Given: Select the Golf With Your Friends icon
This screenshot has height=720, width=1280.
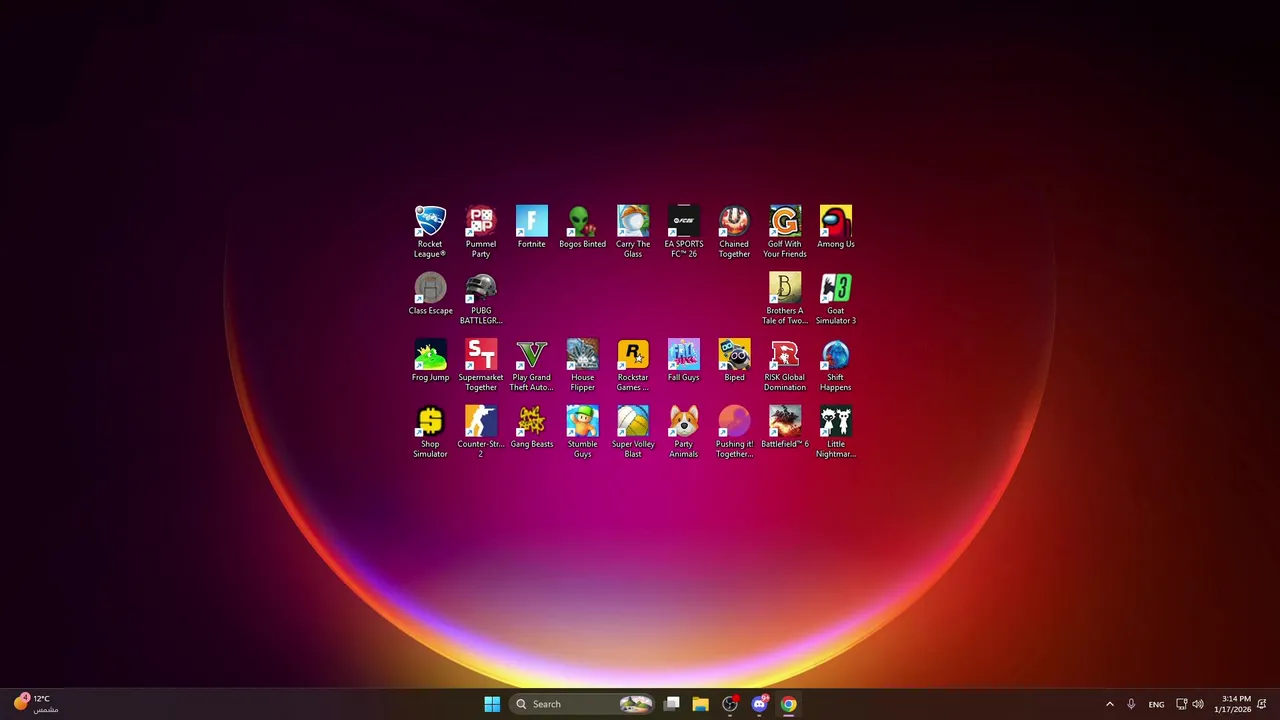Looking at the screenshot, I should click(x=785, y=231).
